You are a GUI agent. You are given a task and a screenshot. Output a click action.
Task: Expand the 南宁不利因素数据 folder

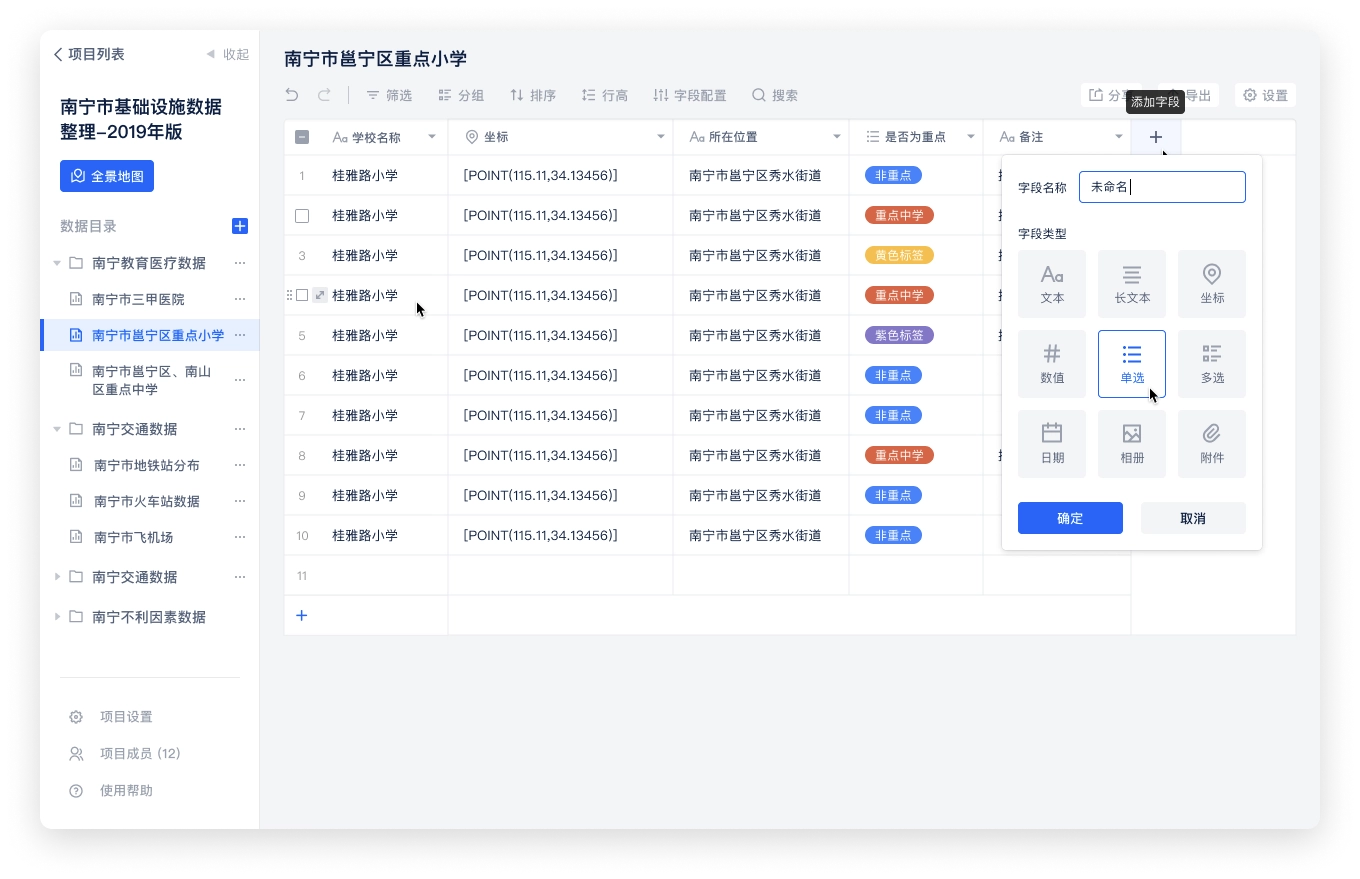pos(57,617)
